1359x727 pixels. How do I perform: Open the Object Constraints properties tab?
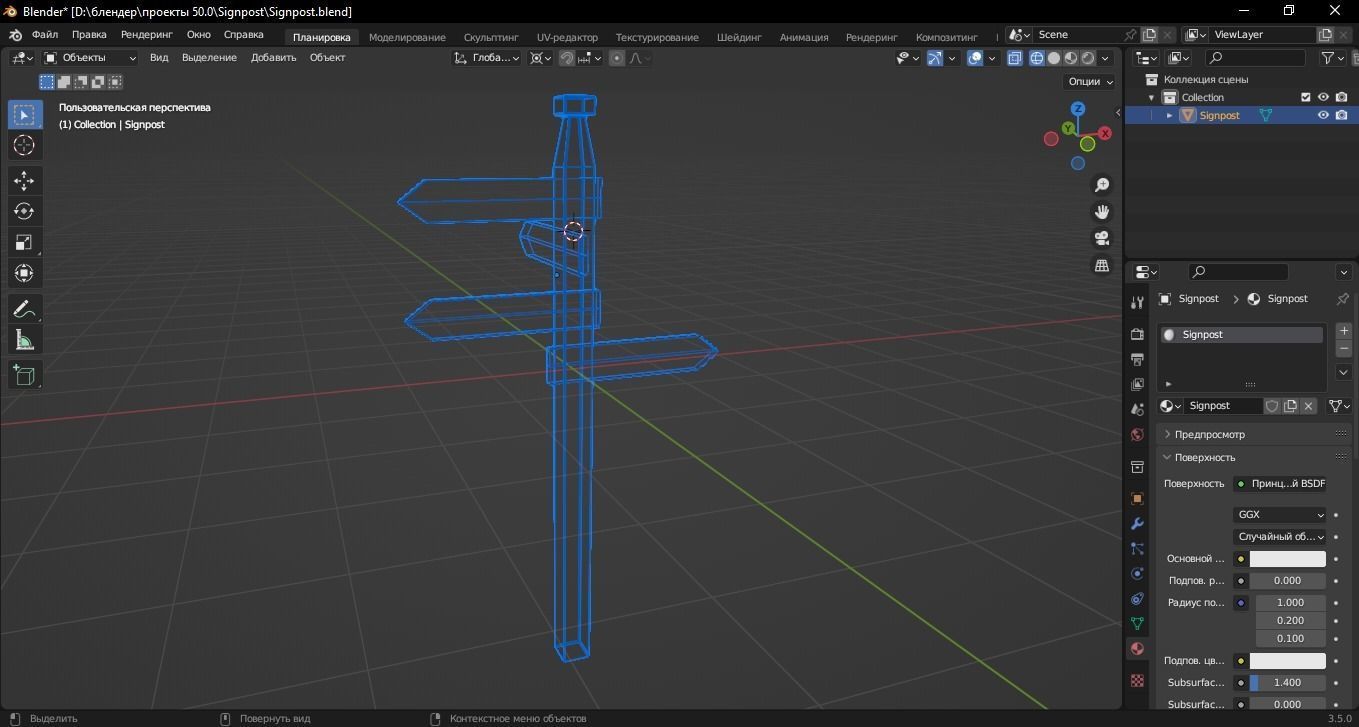1137,598
